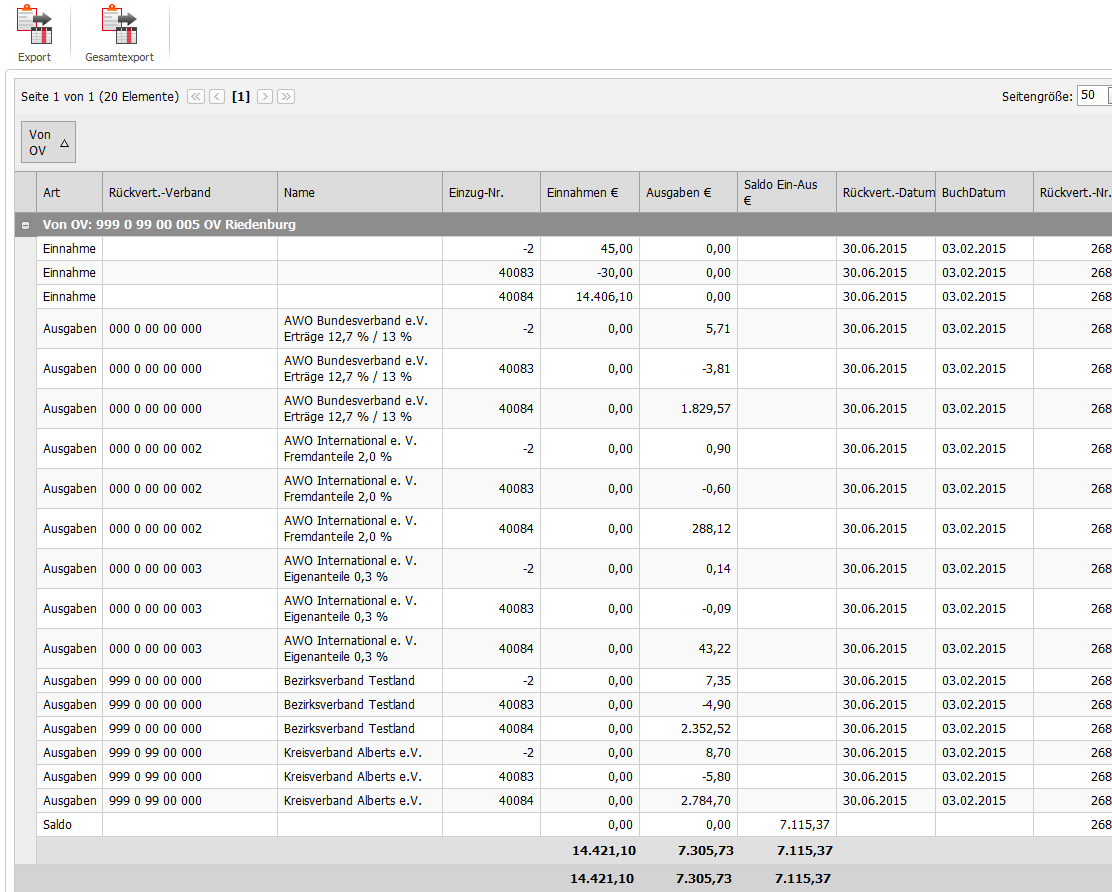Select the 43,22 Ausgaben cell
This screenshot has width=1112, height=892.
[689, 649]
